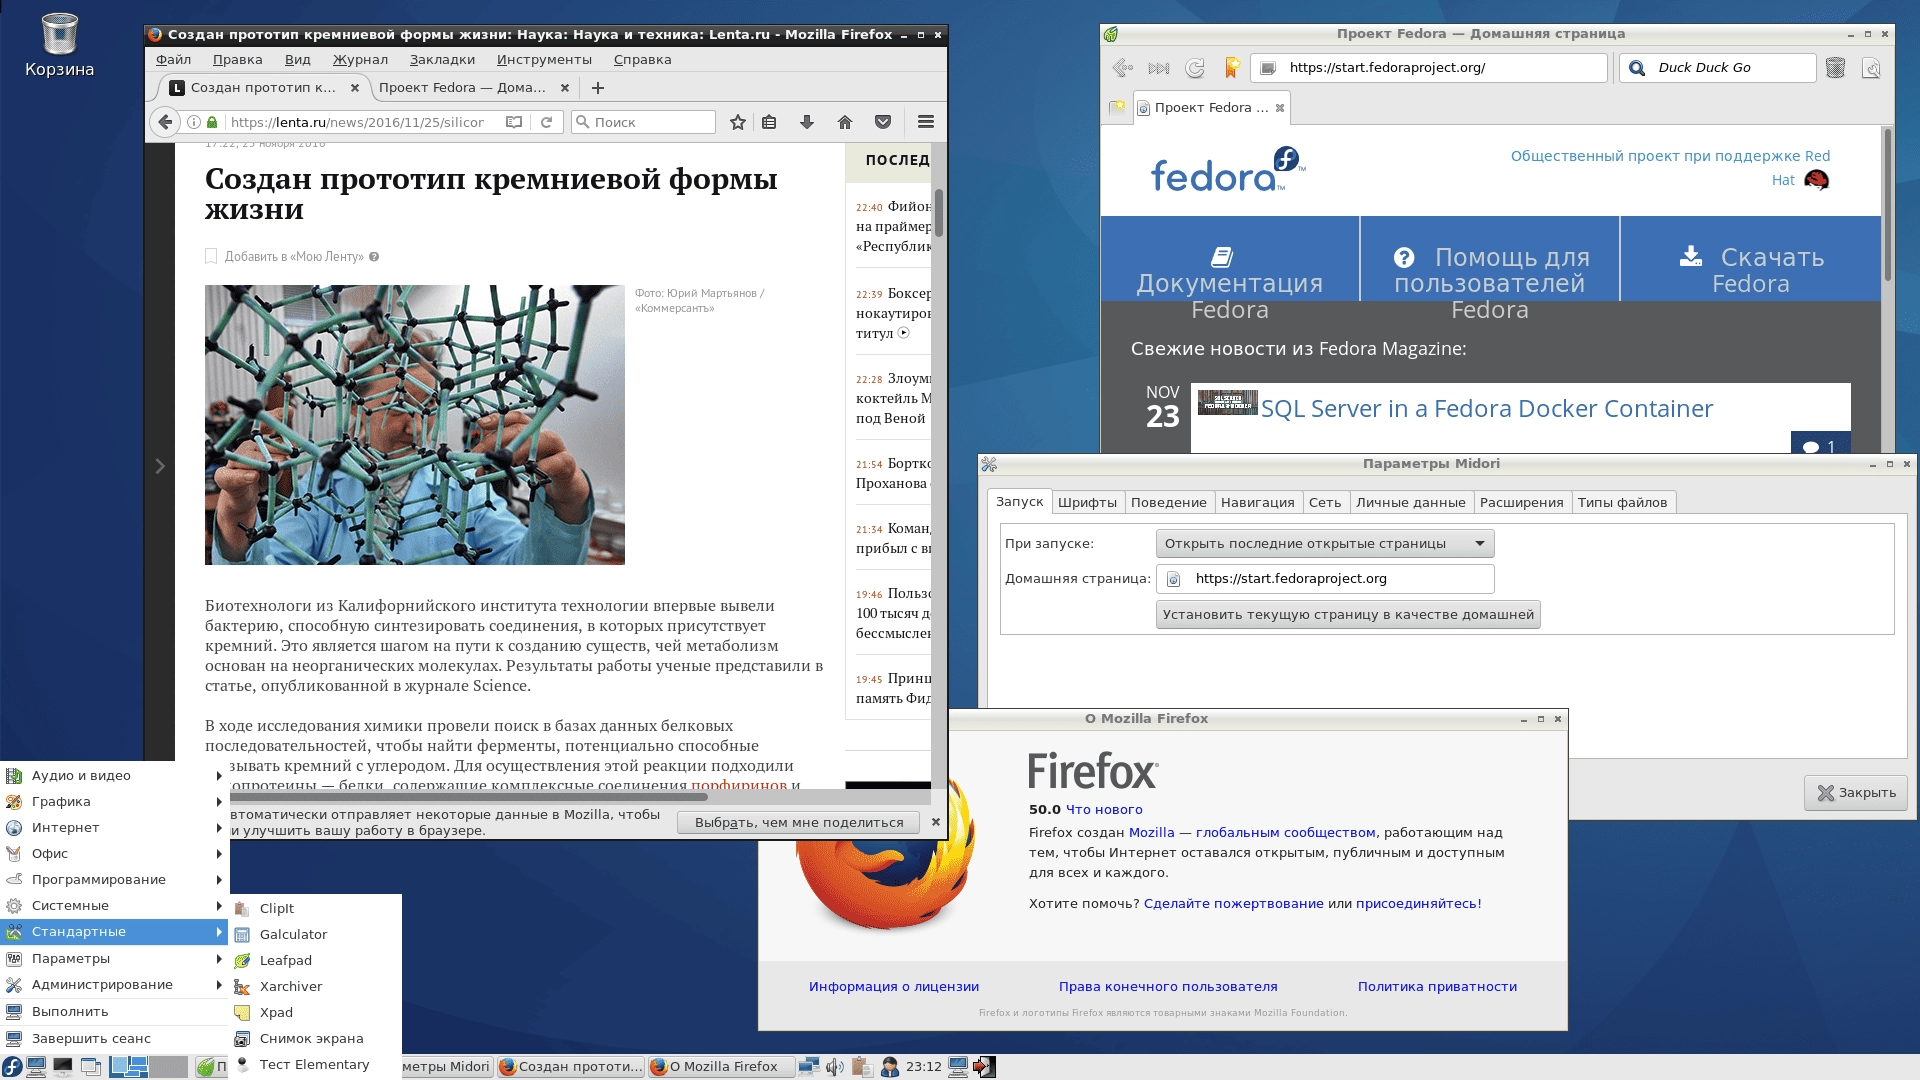Screen dimensions: 1920x1080
Task: Open the Корзина trash icon on desktop
Action: [x=59, y=46]
